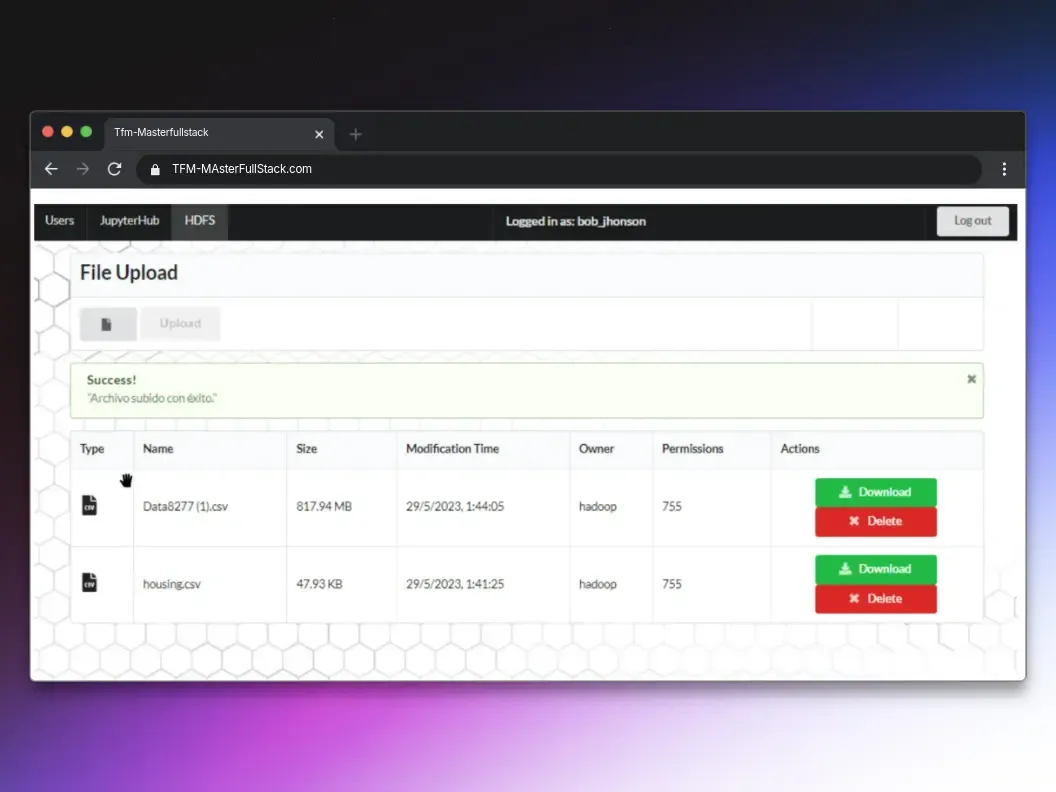
Task: Click the CSV file icon beside housing.csv
Action: [x=89, y=582]
